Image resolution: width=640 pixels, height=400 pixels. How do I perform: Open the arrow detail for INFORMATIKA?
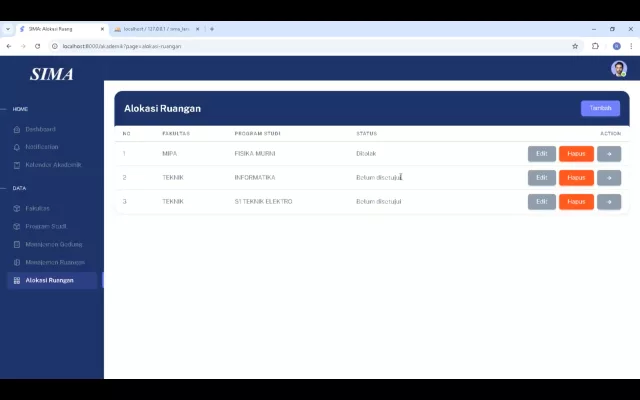pyautogui.click(x=609, y=178)
